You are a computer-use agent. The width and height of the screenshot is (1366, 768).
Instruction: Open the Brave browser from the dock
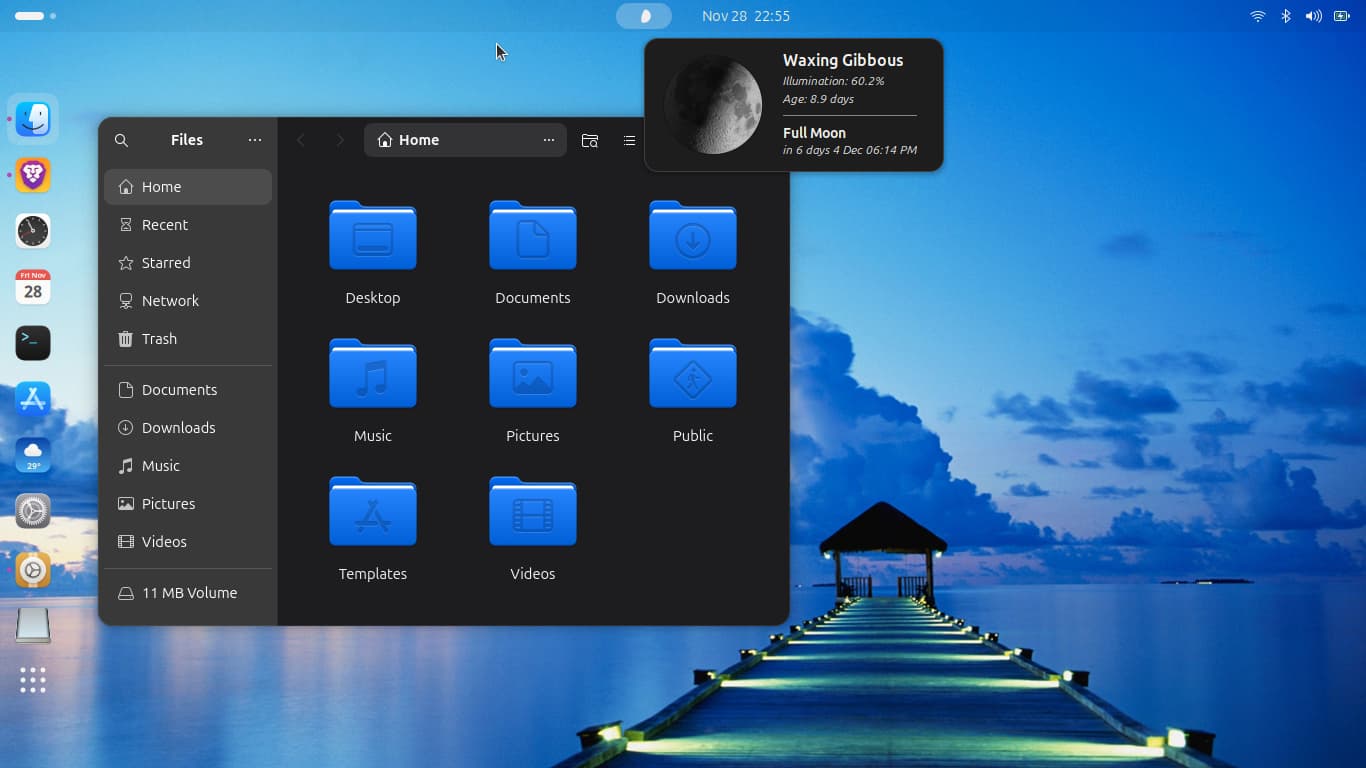coord(33,175)
